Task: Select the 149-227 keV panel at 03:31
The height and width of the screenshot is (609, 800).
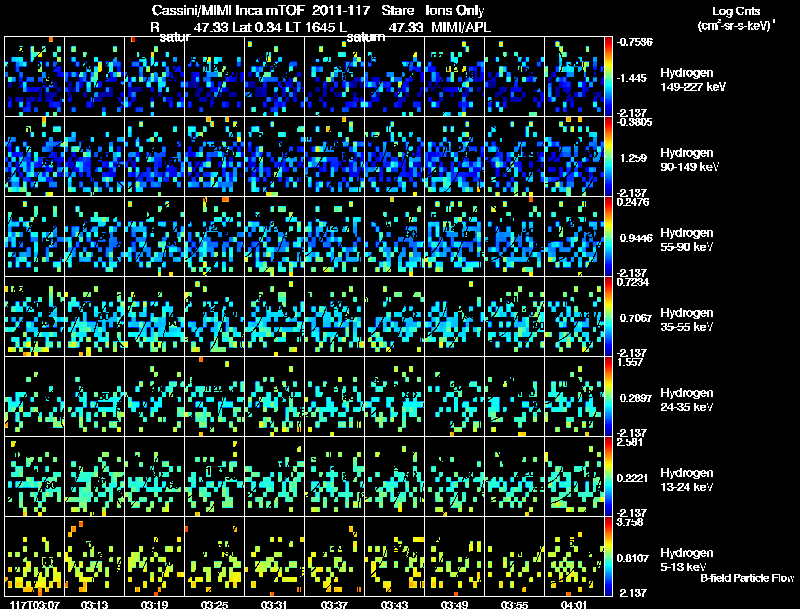Action: pos(274,77)
